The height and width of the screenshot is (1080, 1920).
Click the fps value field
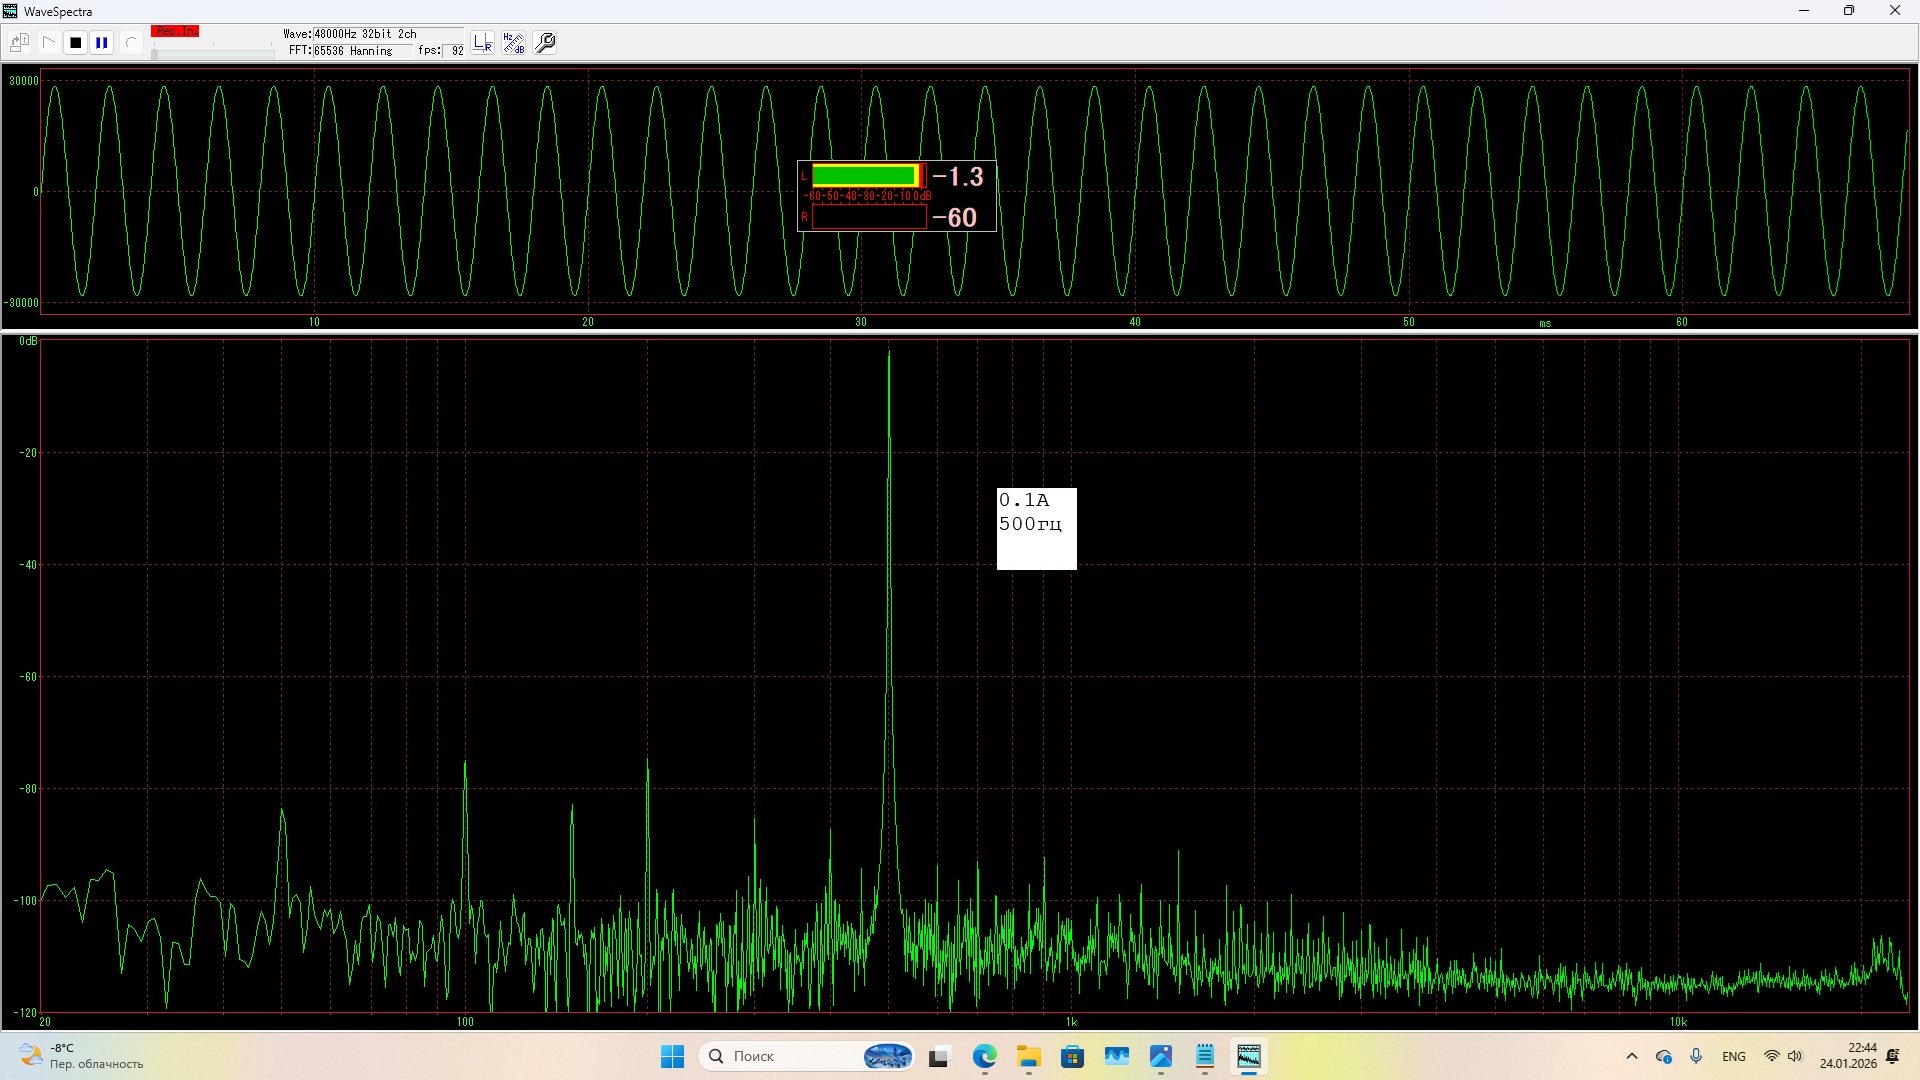456,51
